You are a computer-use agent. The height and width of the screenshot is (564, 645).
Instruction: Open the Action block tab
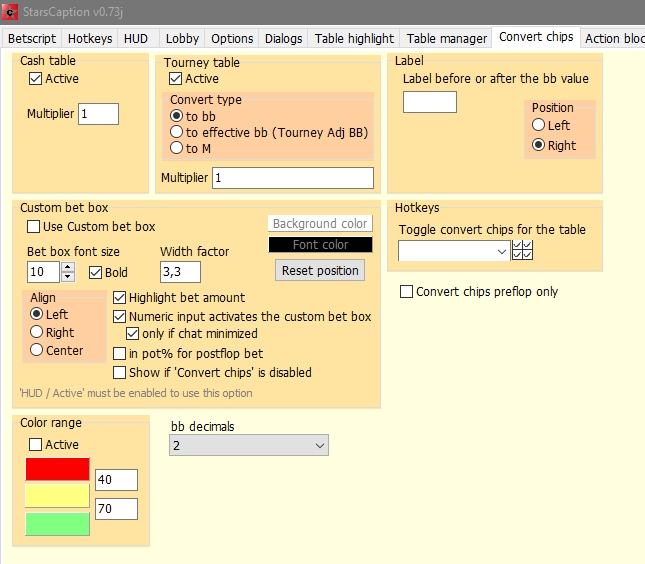coord(613,38)
